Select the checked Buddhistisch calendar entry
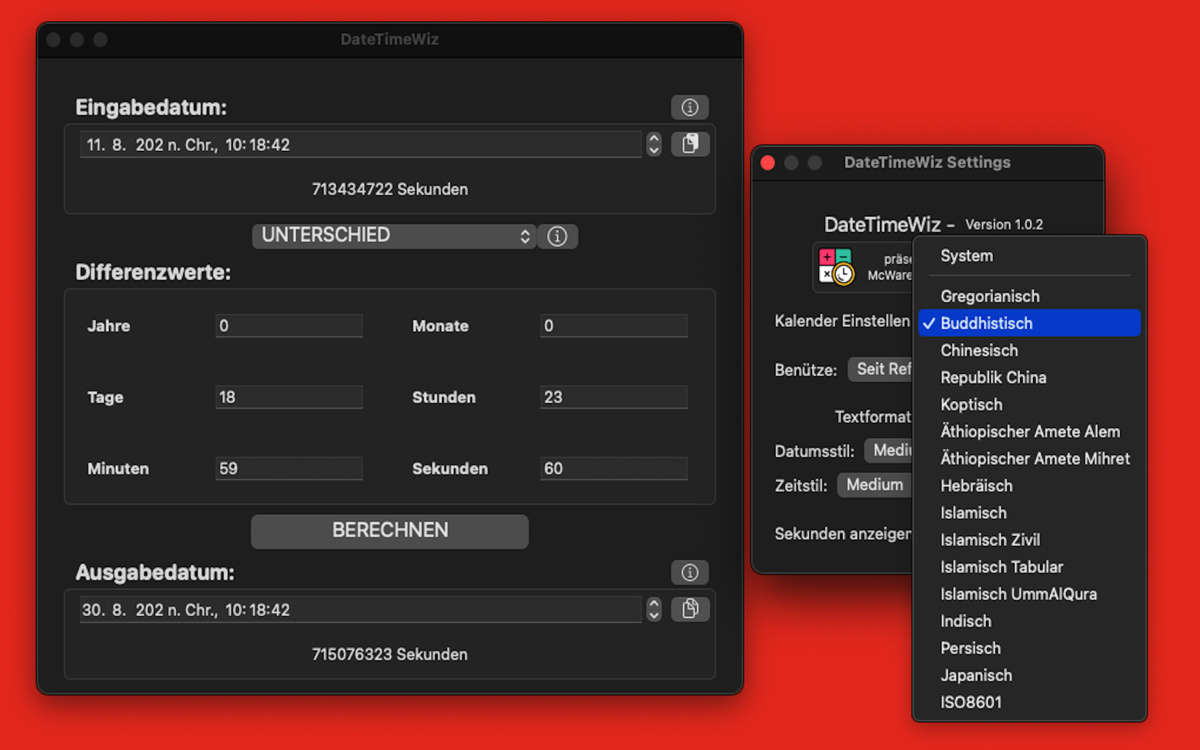This screenshot has height=750, width=1200. point(1029,323)
